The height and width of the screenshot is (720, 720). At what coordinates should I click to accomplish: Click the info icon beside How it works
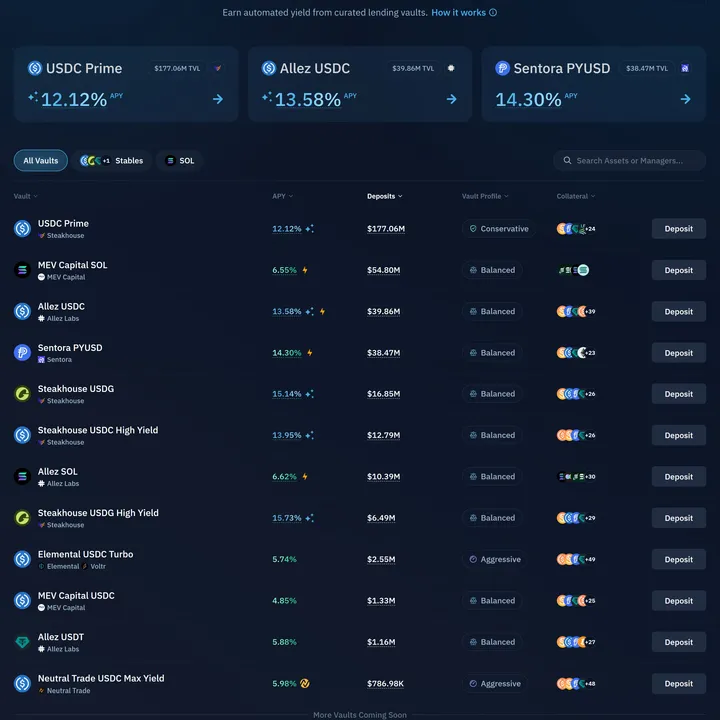[x=493, y=13]
